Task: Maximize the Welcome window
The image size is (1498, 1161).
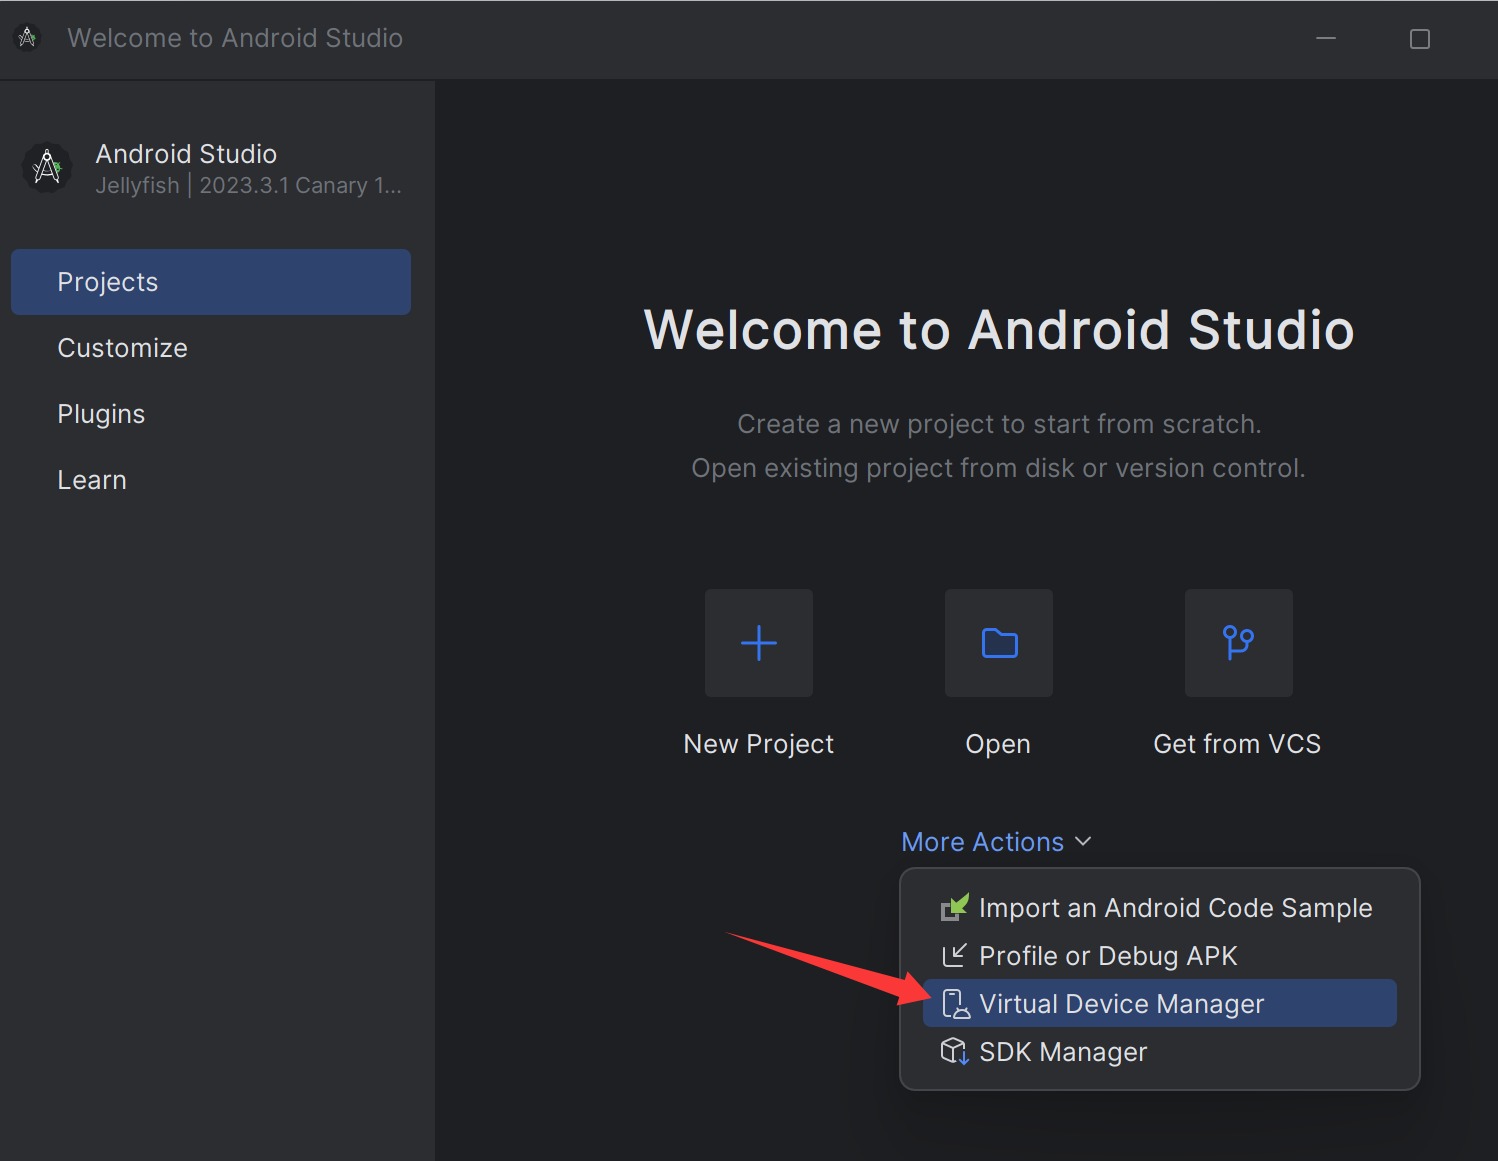Action: [1420, 38]
